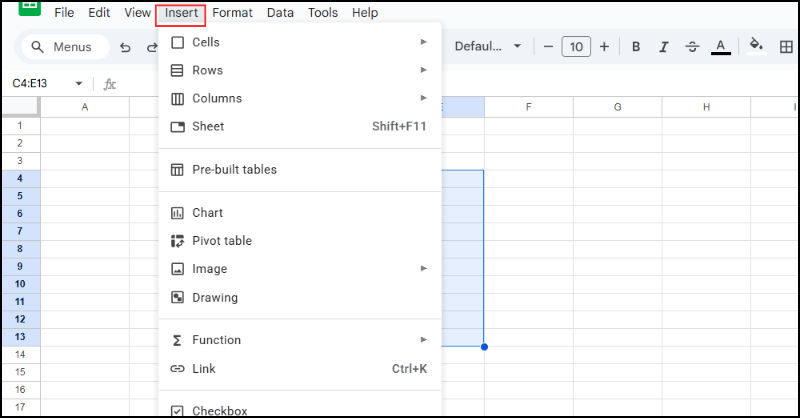Open the Format menu
This screenshot has height=418, width=800.
[232, 13]
